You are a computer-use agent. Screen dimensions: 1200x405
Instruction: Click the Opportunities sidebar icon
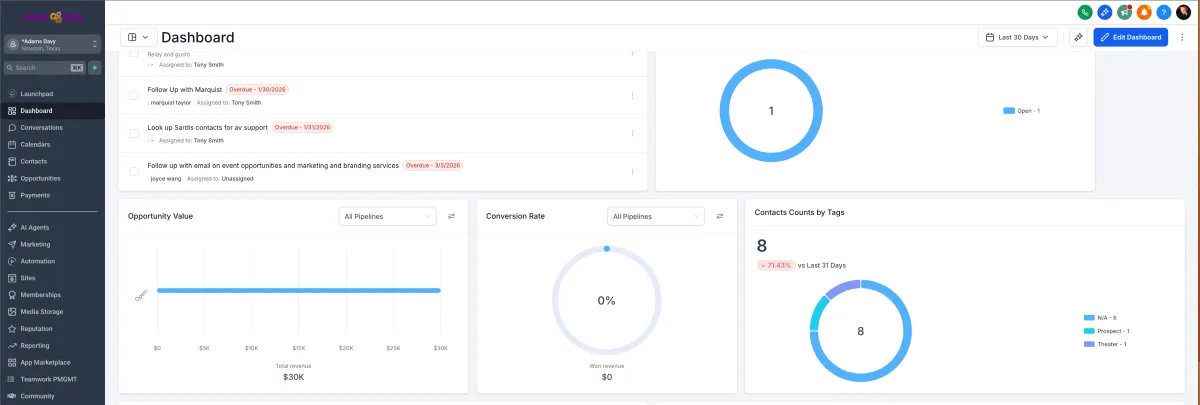click(12, 178)
